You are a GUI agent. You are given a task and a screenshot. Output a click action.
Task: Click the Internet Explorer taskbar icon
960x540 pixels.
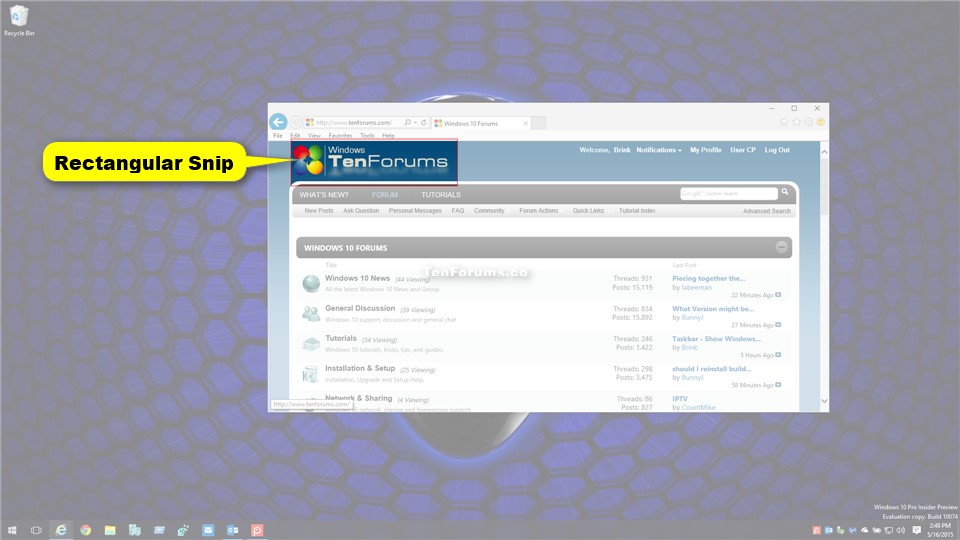click(x=61, y=530)
